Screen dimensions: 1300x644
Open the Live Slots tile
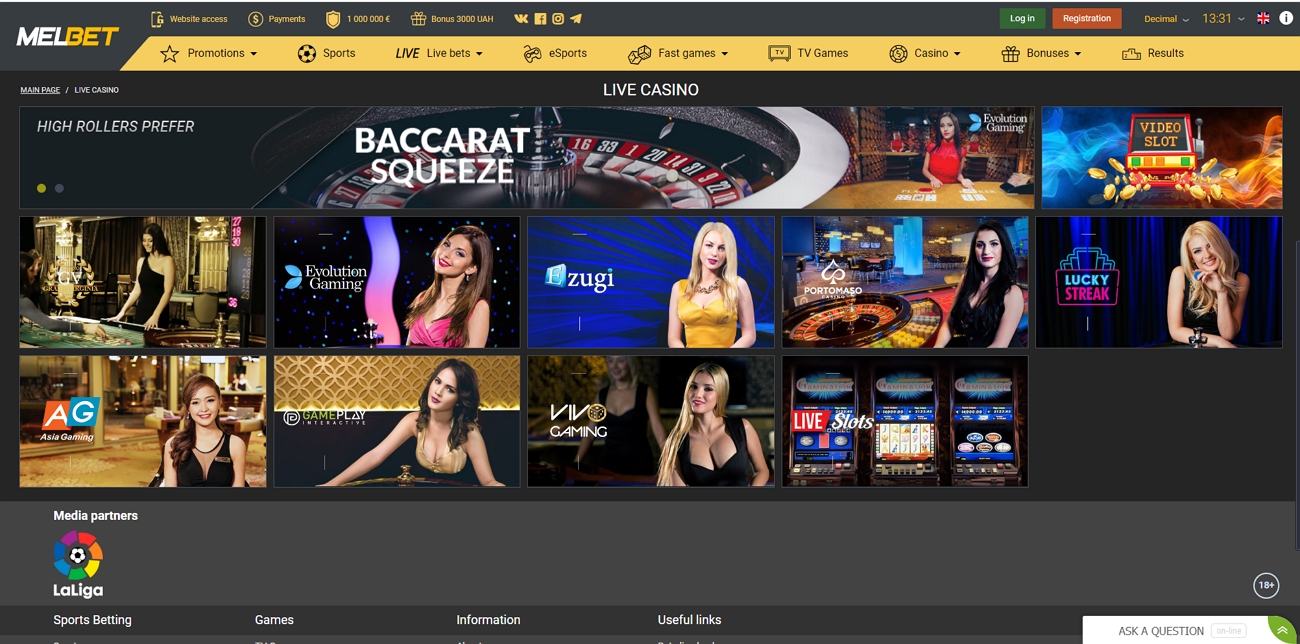(x=905, y=421)
